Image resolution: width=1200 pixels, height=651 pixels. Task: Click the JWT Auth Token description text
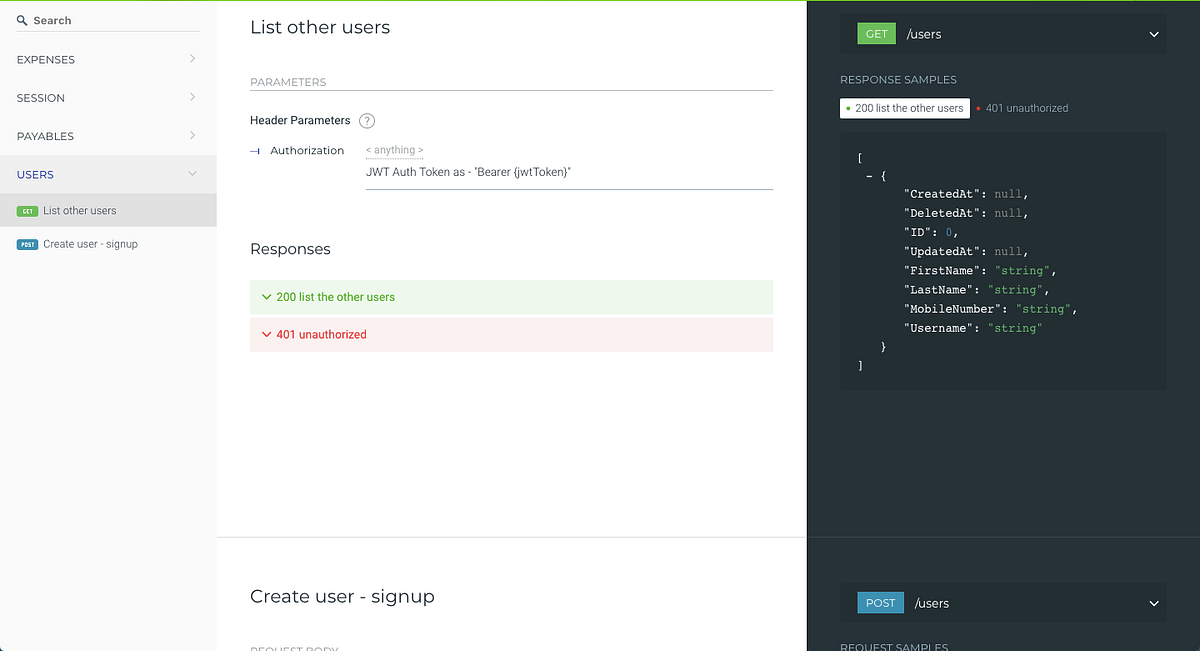click(468, 172)
